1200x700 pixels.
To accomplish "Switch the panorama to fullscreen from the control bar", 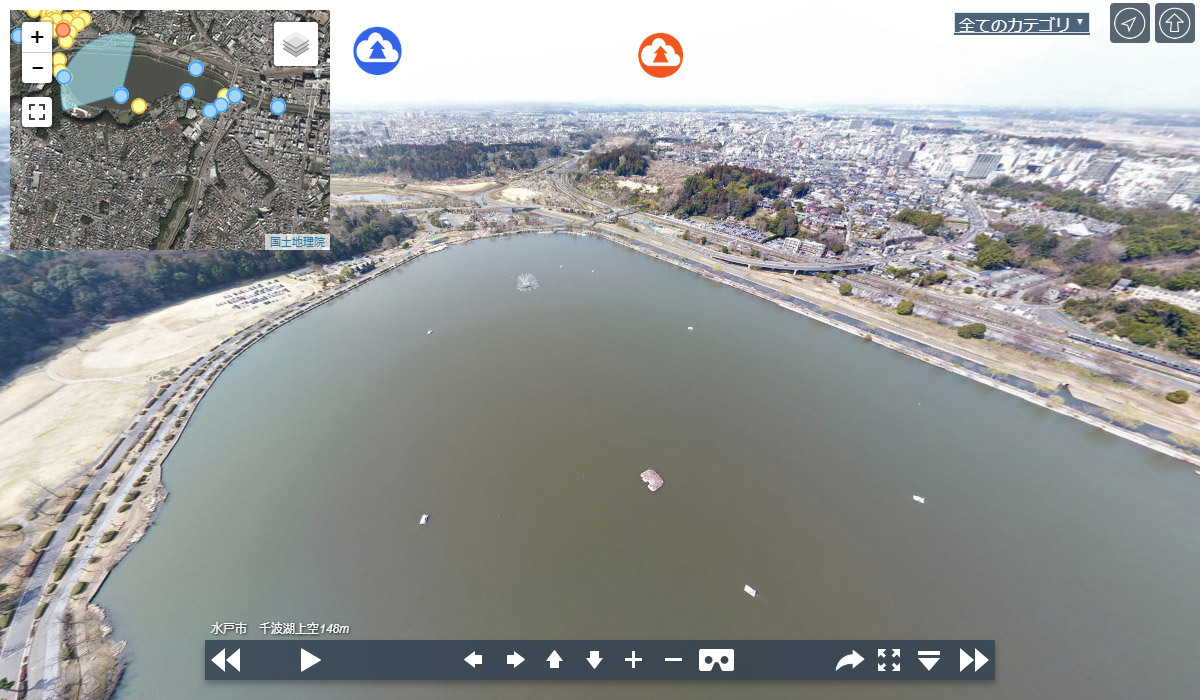I will click(x=889, y=660).
